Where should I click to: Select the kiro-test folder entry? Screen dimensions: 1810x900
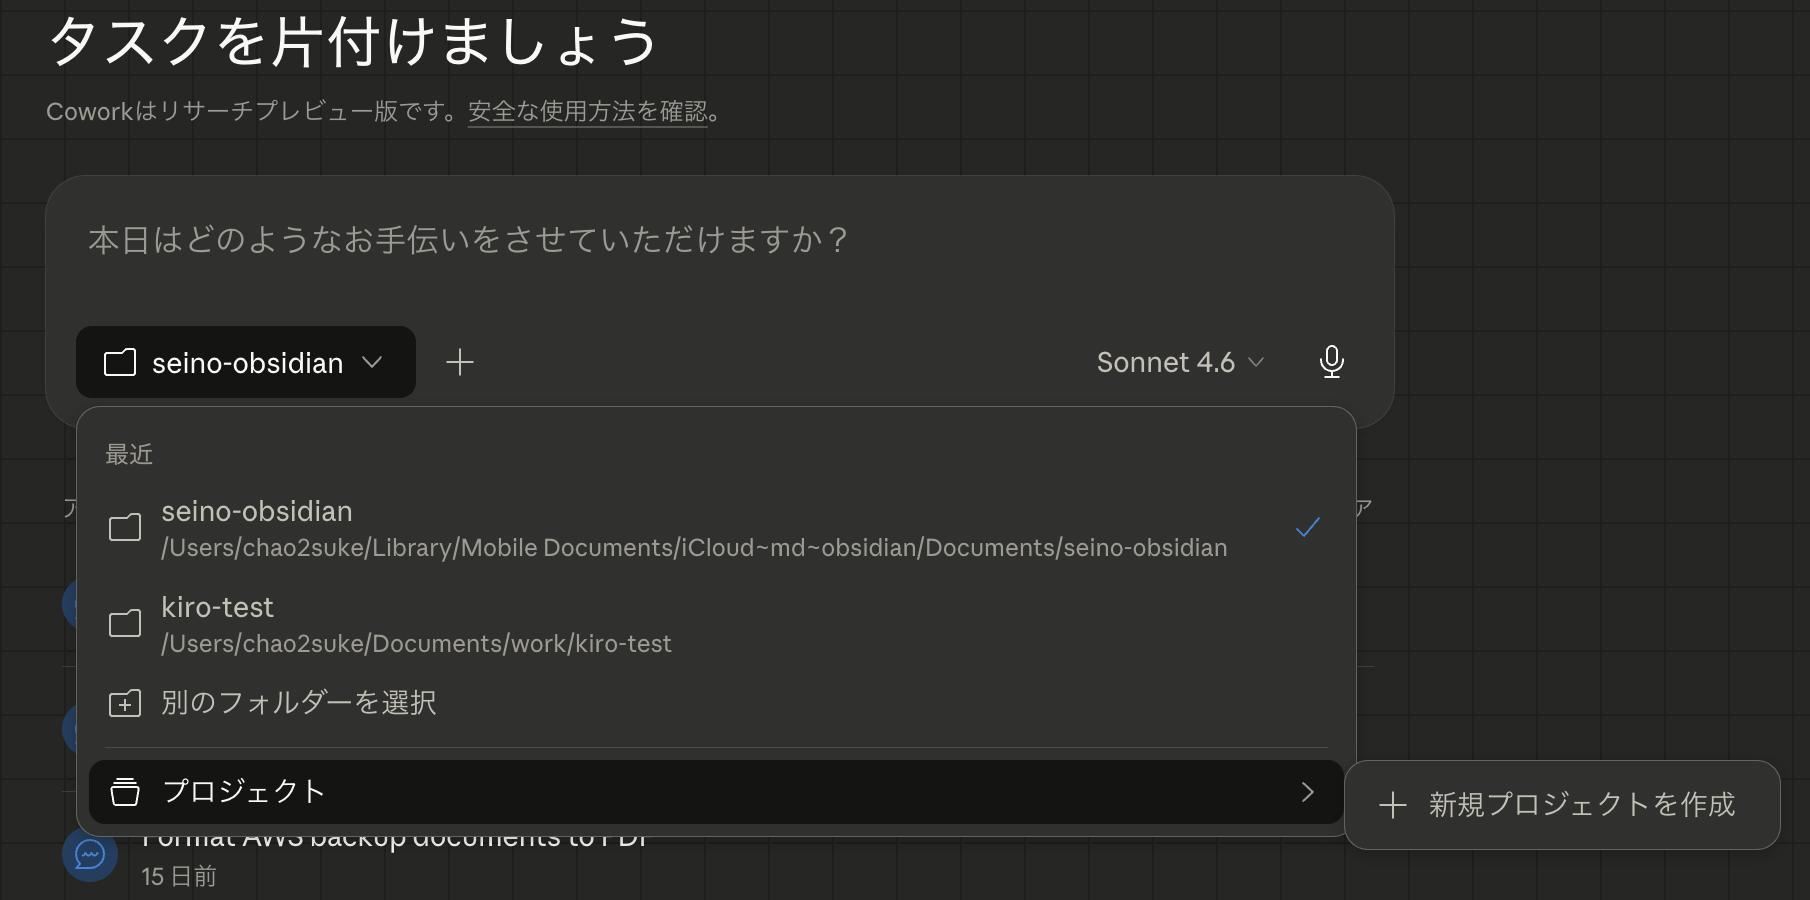(416, 625)
